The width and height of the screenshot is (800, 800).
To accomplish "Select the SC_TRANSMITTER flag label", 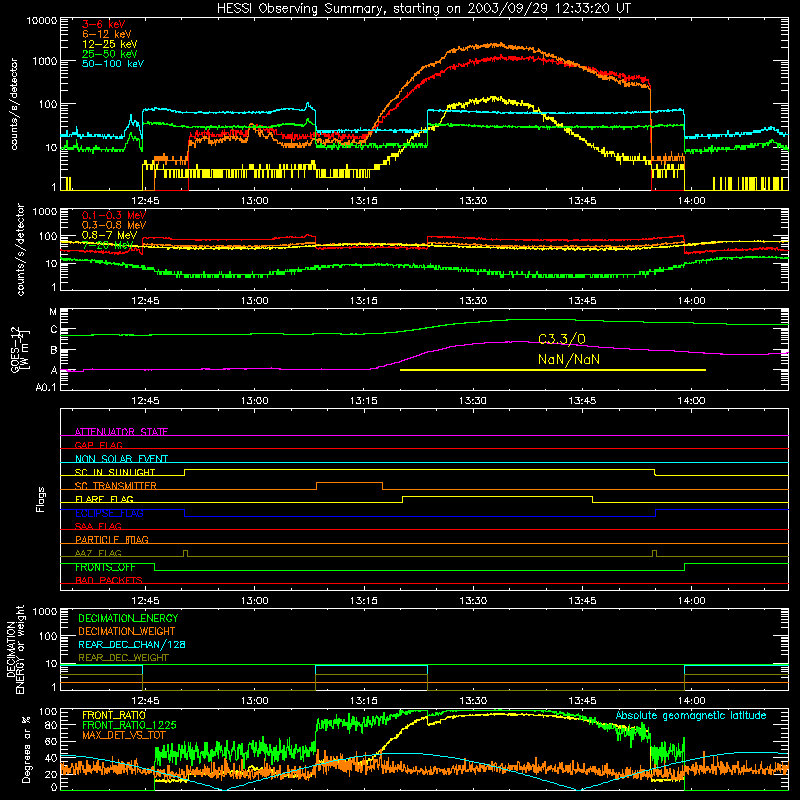I will pyautogui.click(x=116, y=486).
